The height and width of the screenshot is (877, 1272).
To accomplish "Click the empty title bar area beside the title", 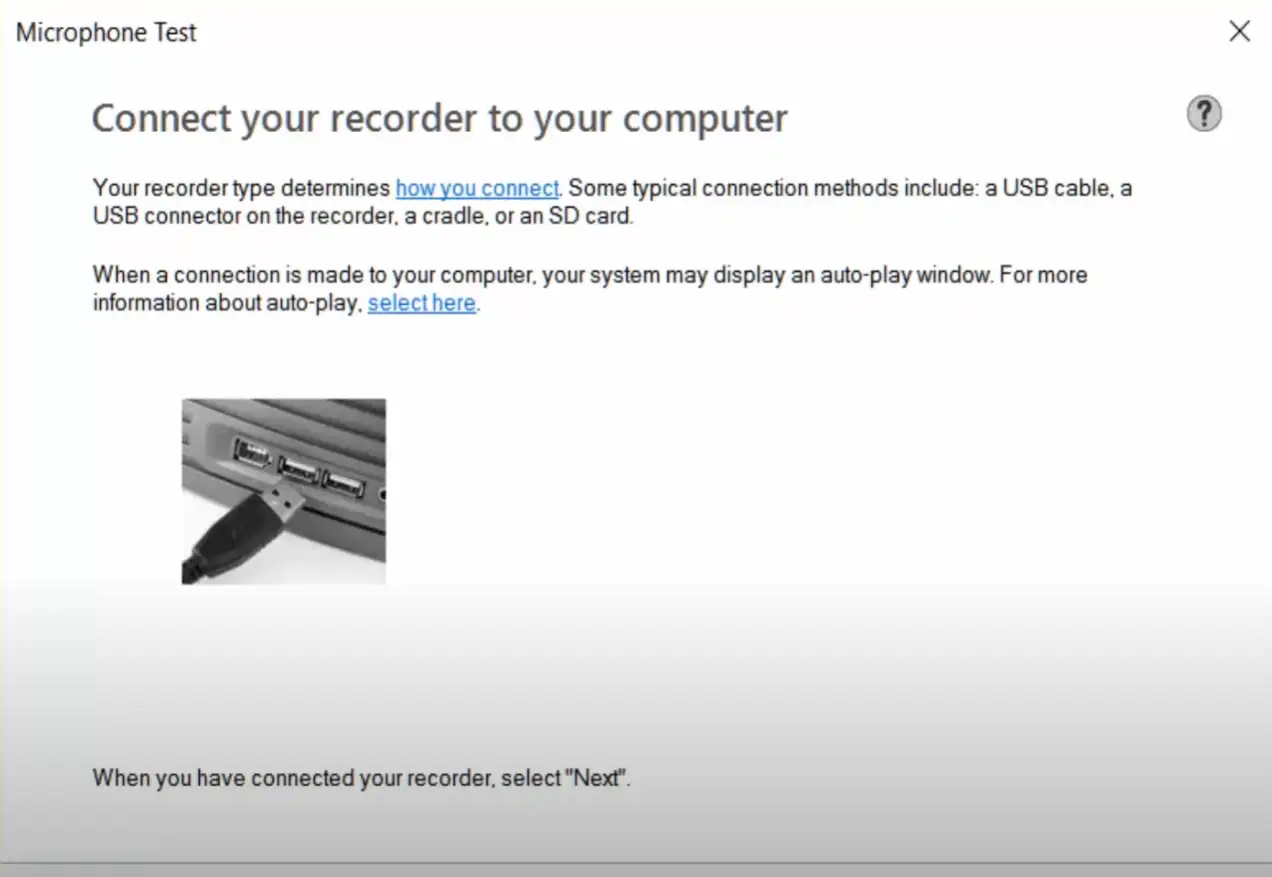I will click(700, 32).
